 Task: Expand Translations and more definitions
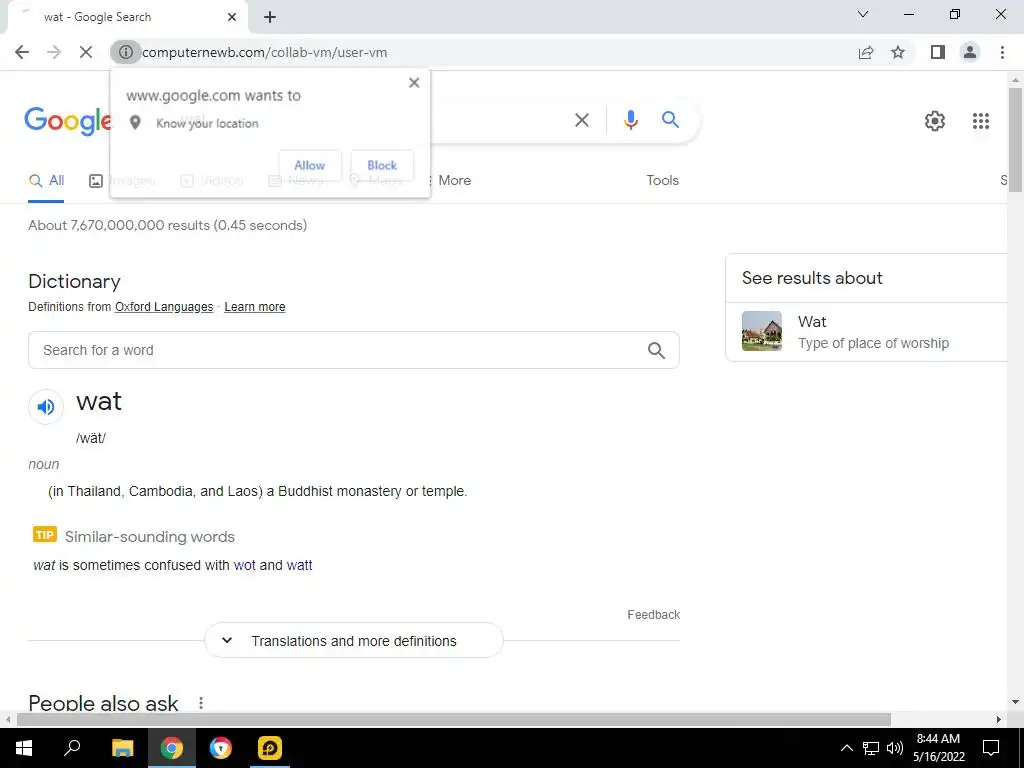tap(354, 641)
